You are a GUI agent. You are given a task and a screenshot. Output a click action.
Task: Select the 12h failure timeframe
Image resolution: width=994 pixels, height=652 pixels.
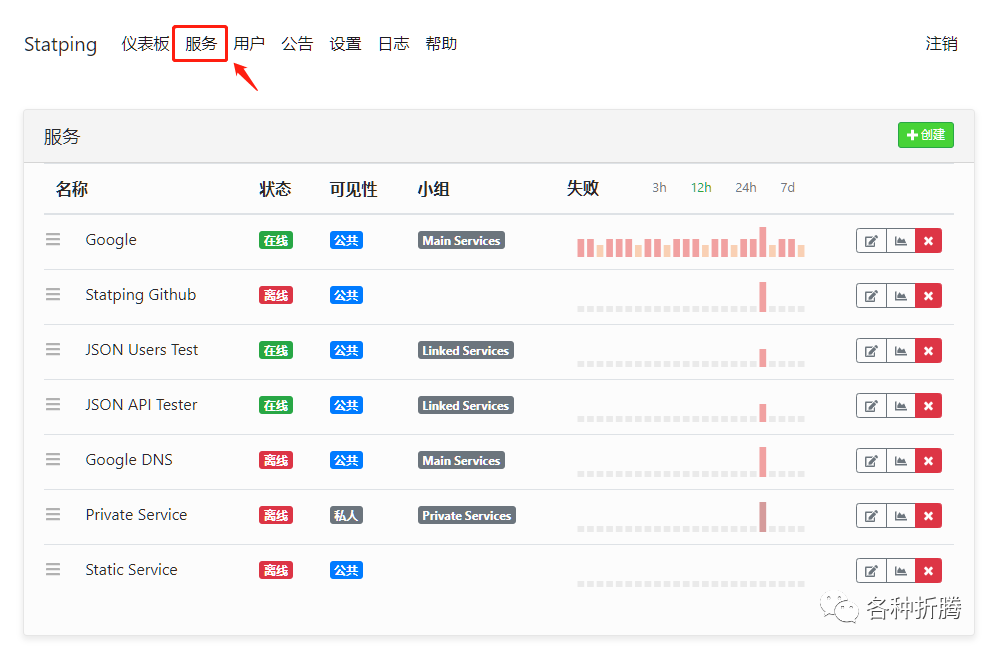701,188
